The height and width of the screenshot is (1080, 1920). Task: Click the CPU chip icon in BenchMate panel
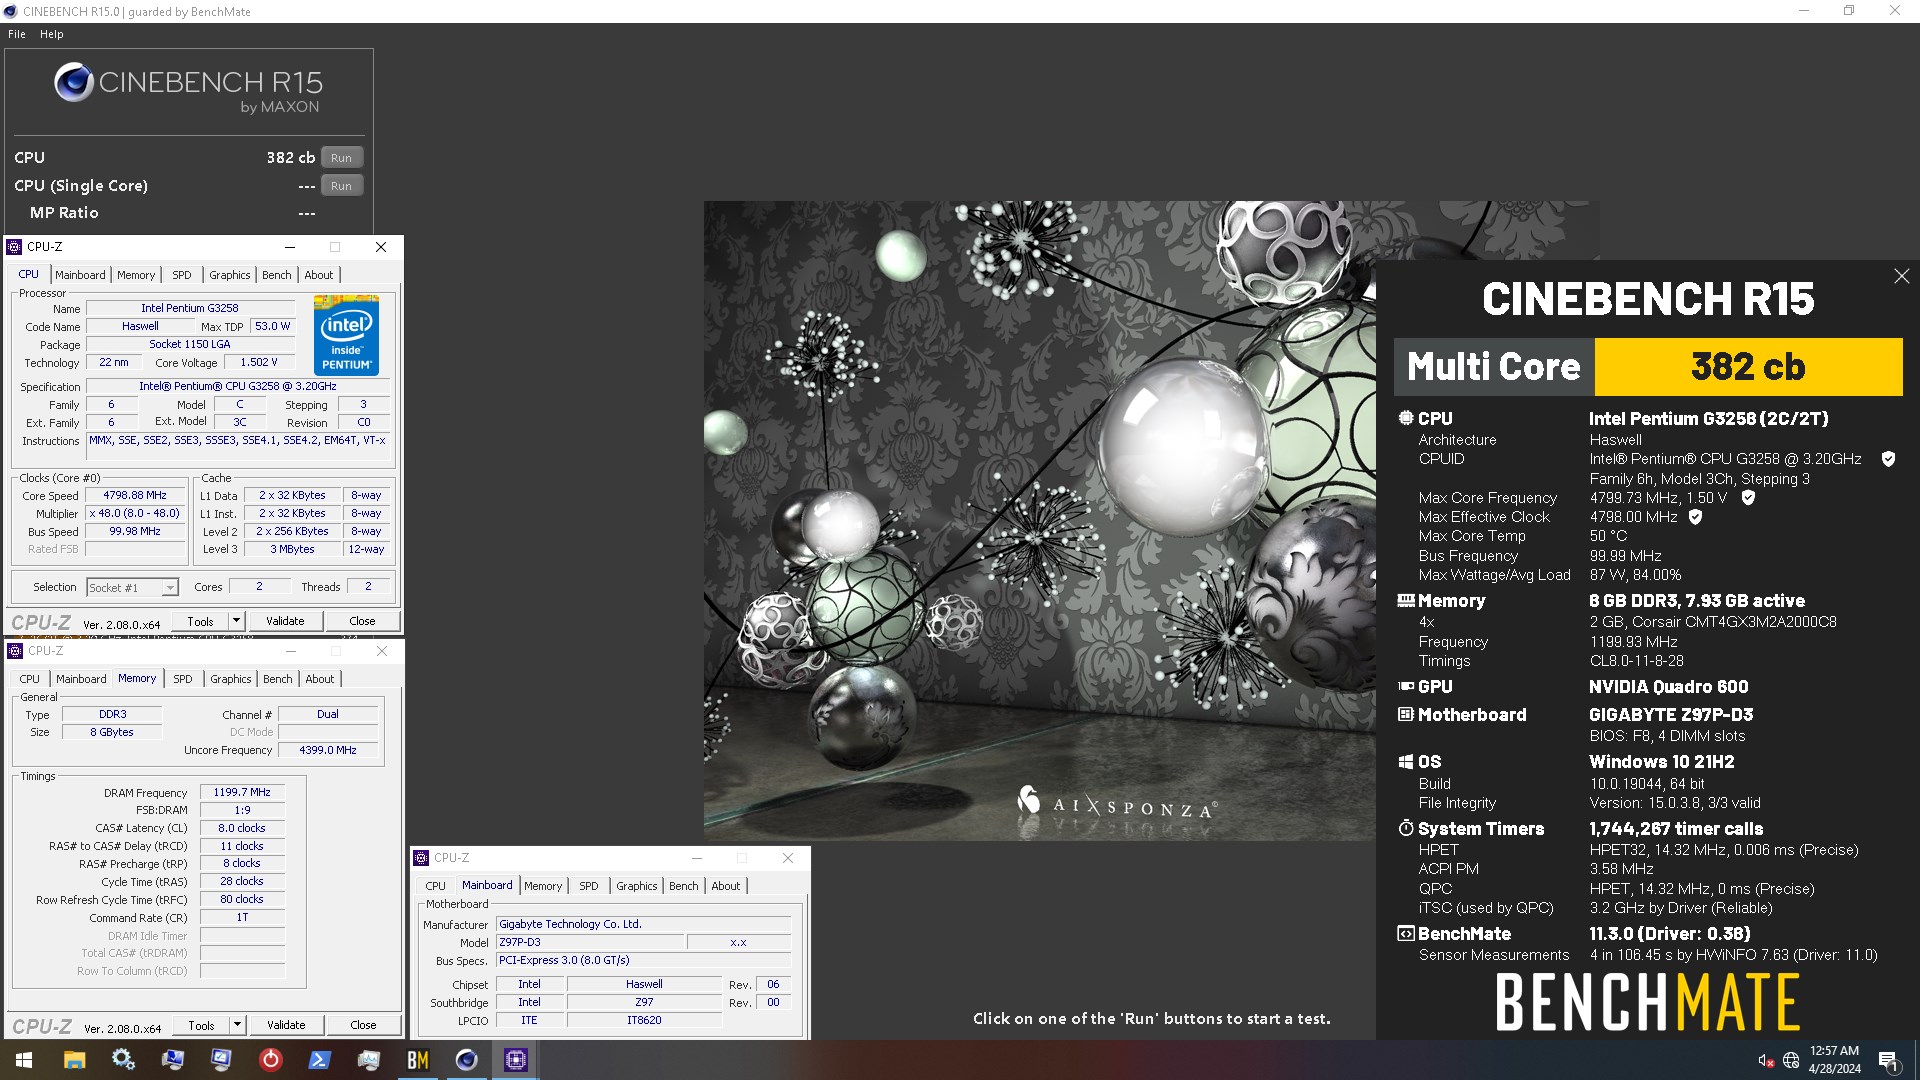tap(1406, 418)
